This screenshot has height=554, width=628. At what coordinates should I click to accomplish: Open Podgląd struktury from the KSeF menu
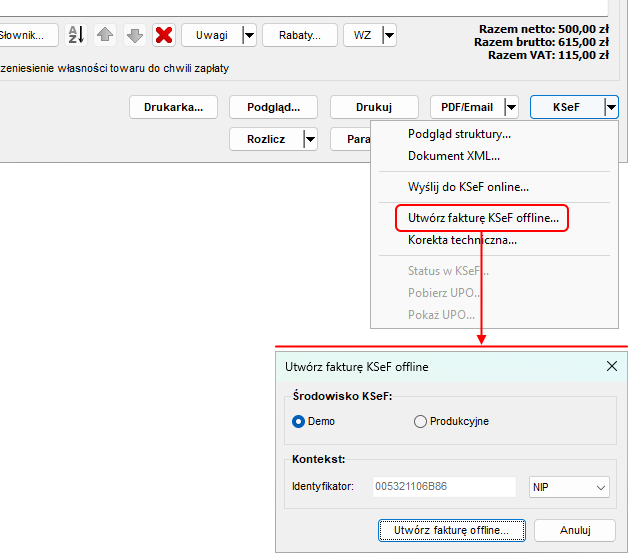click(x=459, y=134)
